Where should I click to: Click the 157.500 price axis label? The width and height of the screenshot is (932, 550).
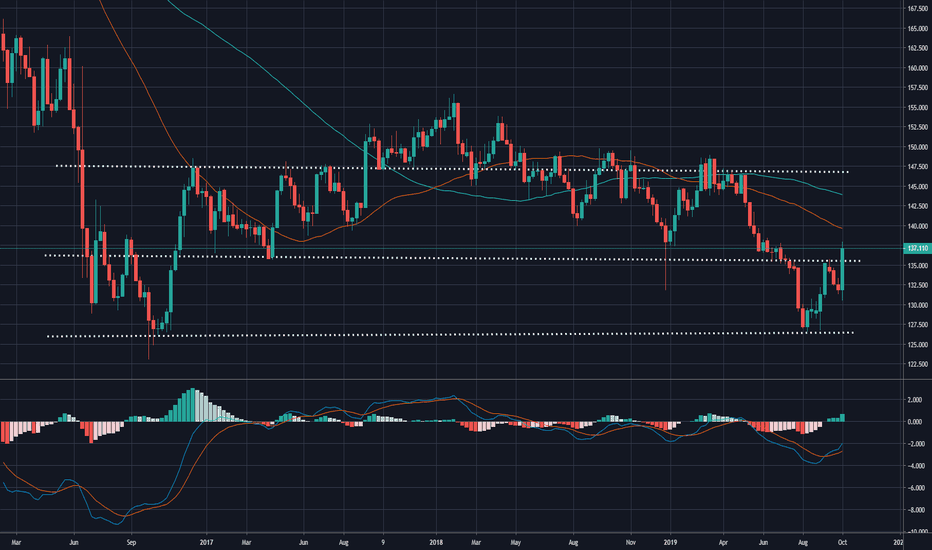coord(918,87)
